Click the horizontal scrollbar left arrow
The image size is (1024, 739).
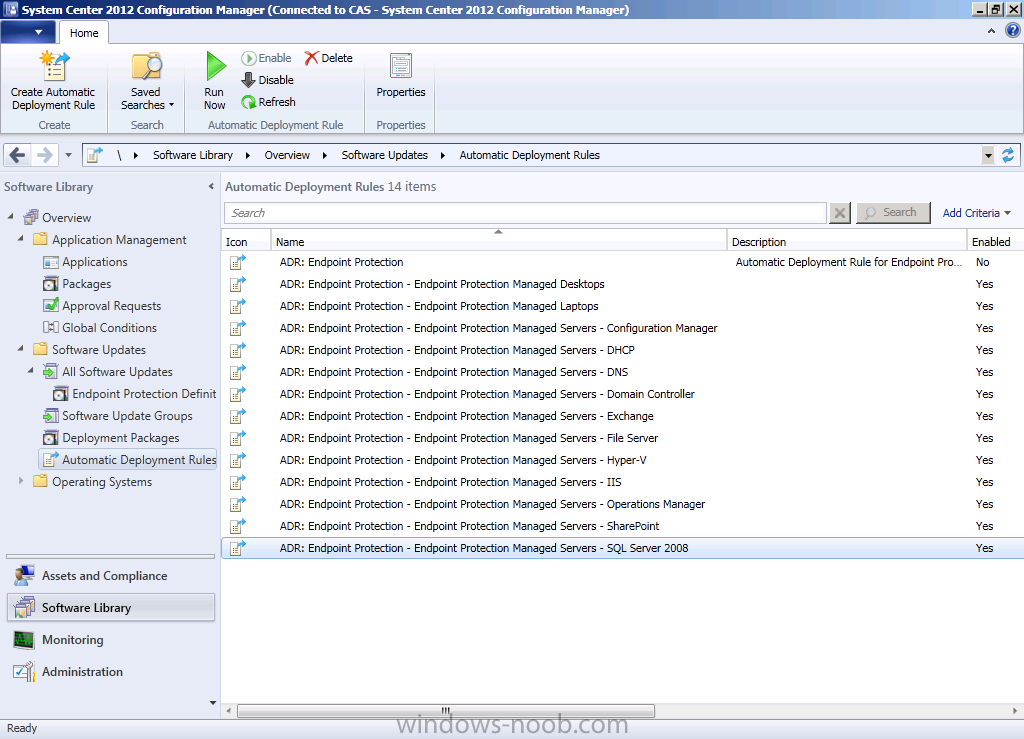(228, 710)
